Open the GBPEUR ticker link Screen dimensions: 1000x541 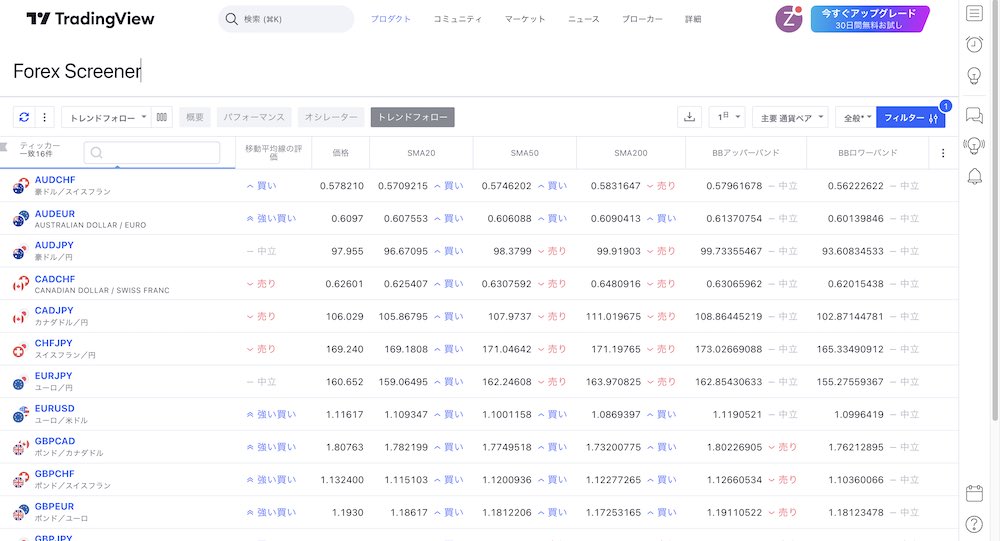(x=54, y=507)
